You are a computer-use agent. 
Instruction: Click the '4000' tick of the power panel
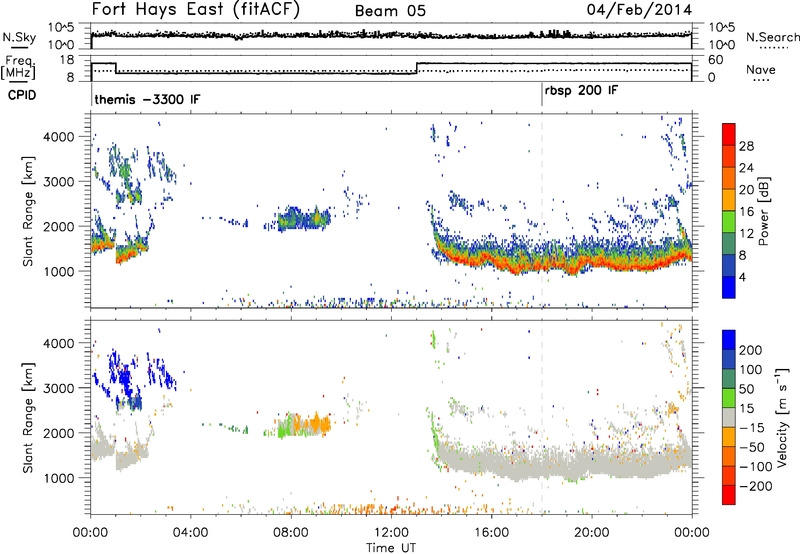59,137
